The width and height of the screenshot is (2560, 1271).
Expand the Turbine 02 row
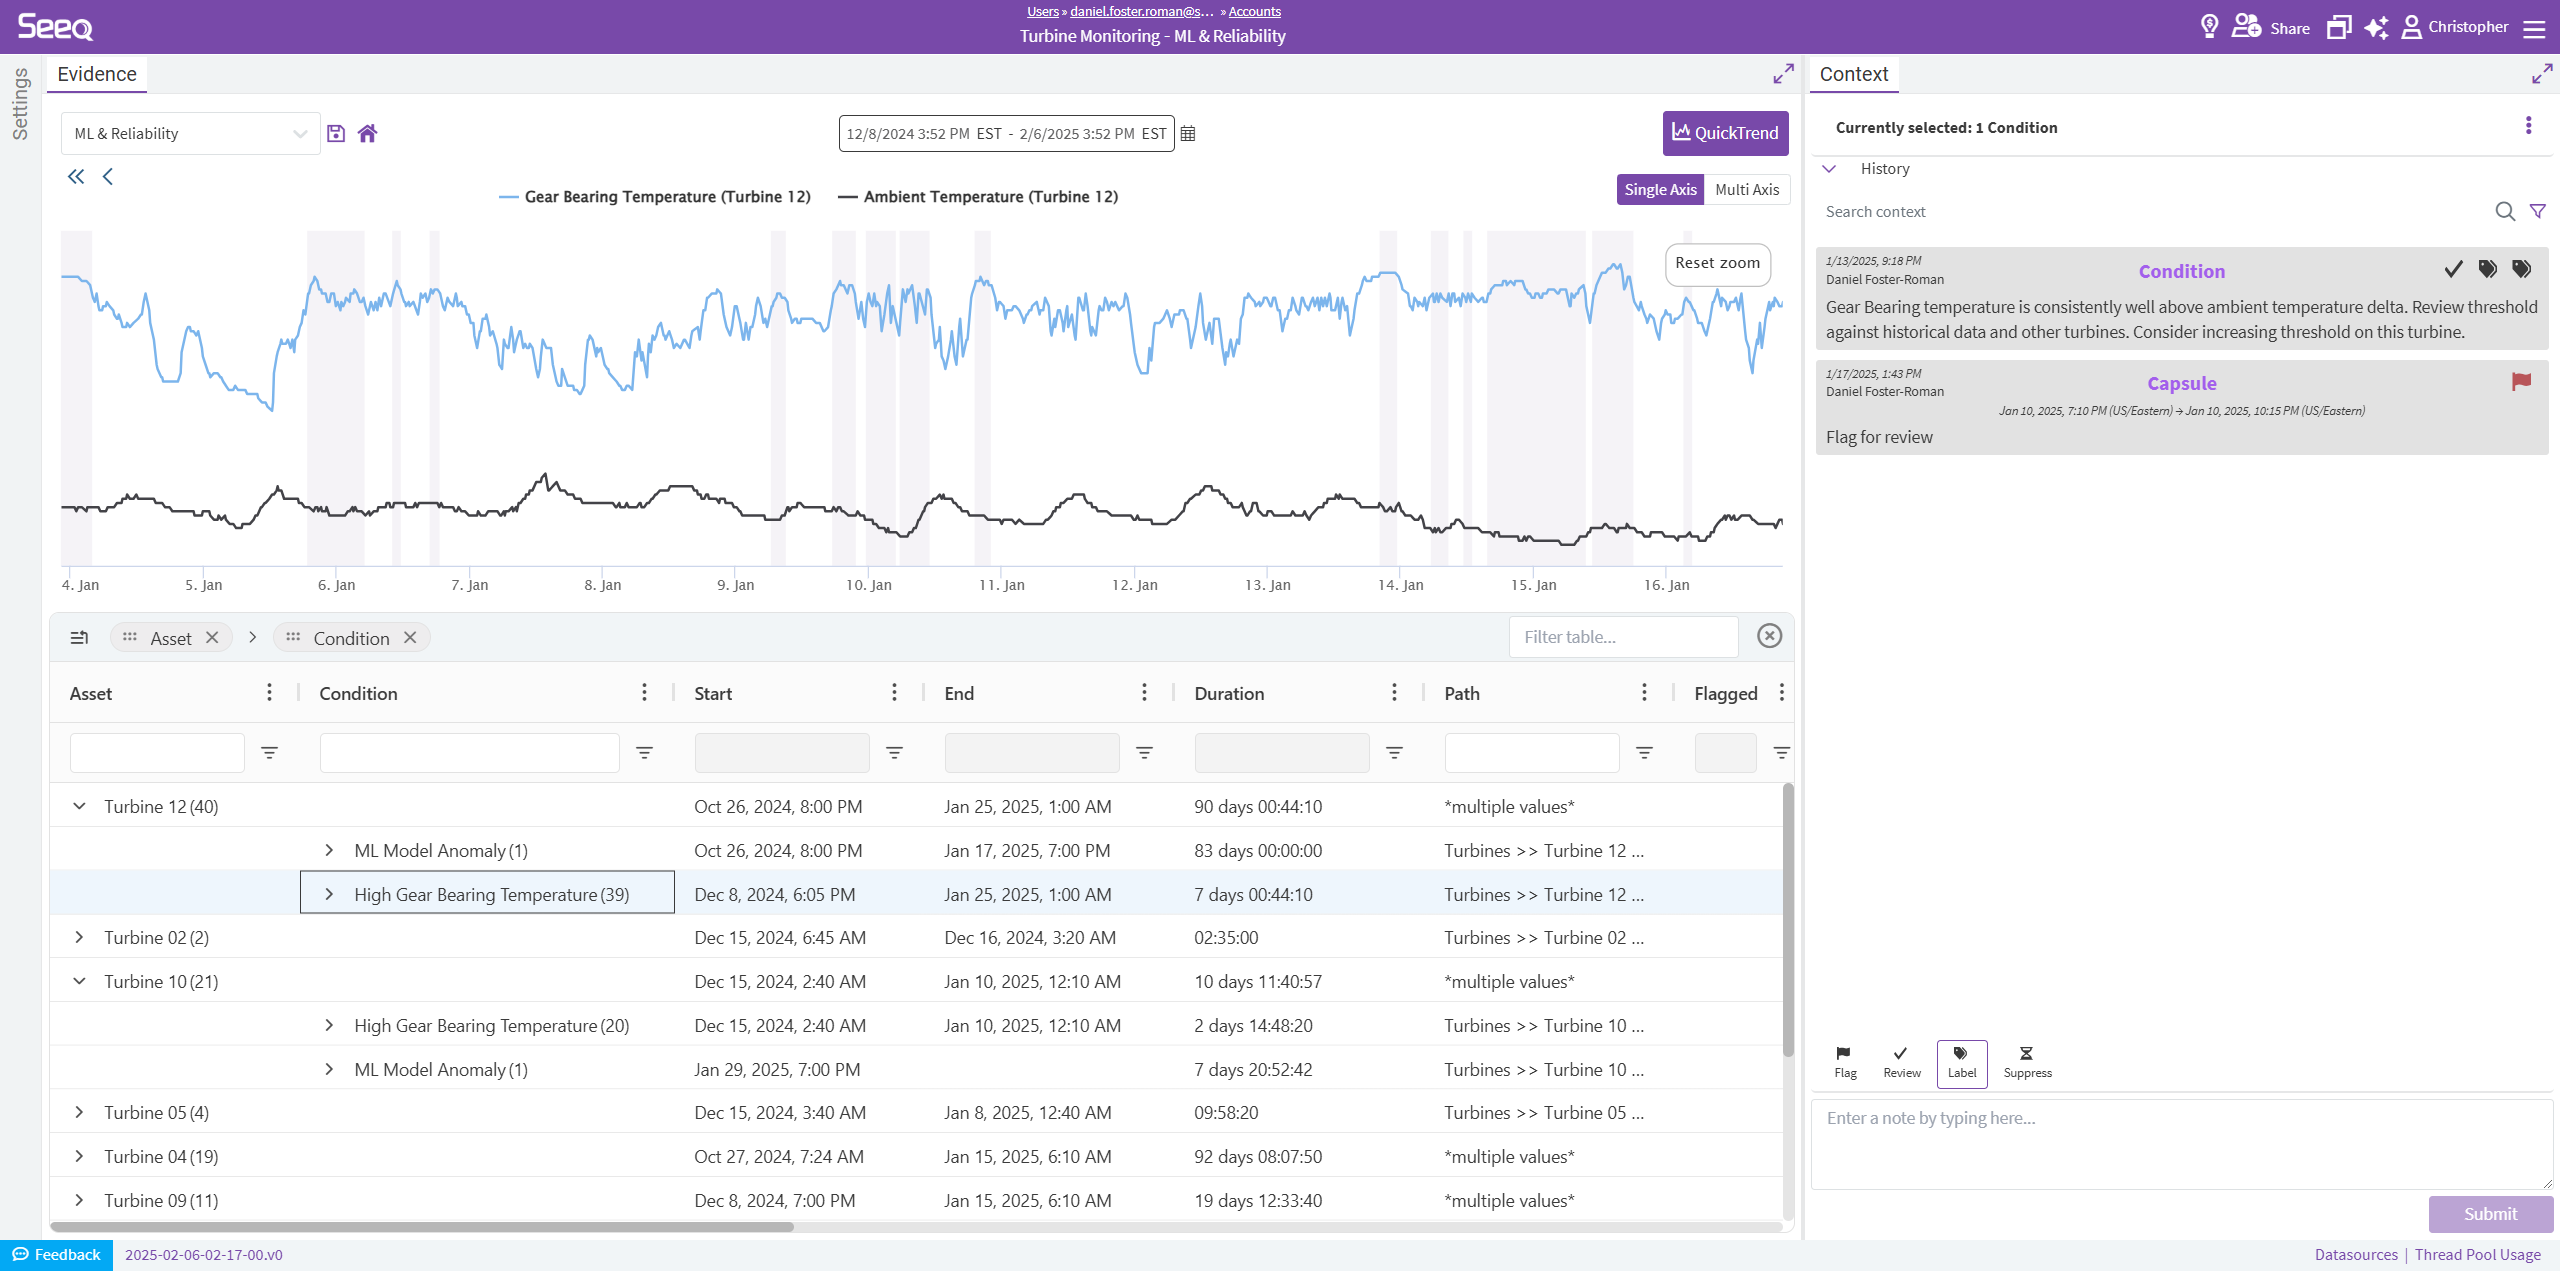pos(79,937)
